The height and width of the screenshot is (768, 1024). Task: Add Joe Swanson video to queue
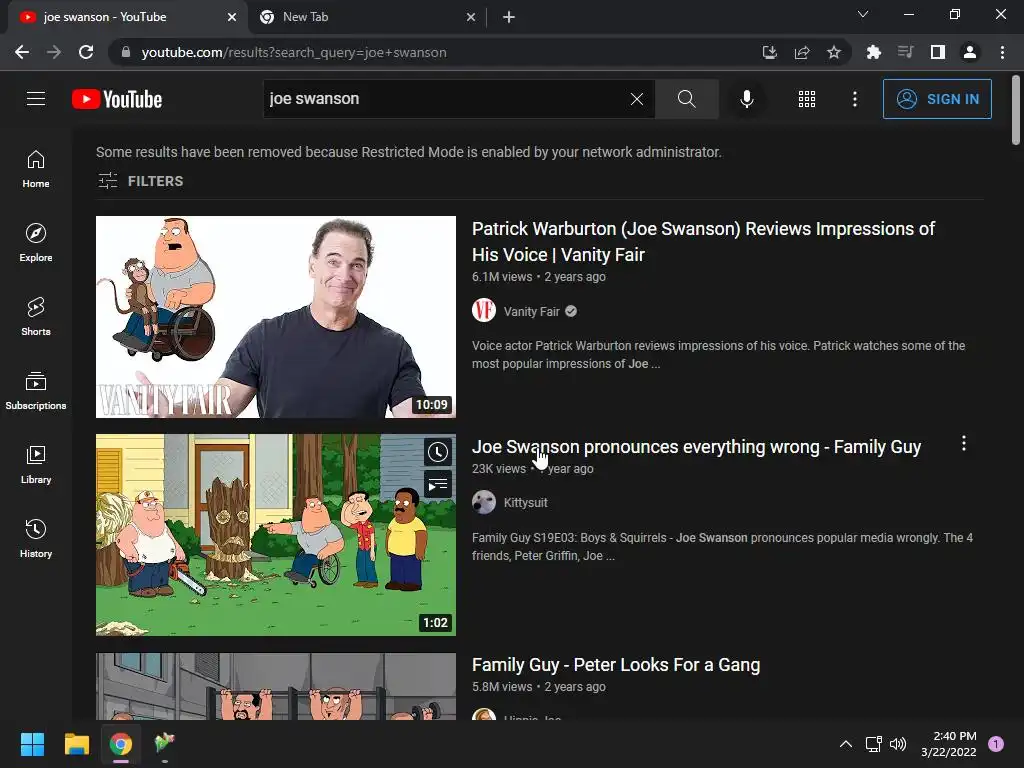click(438, 485)
